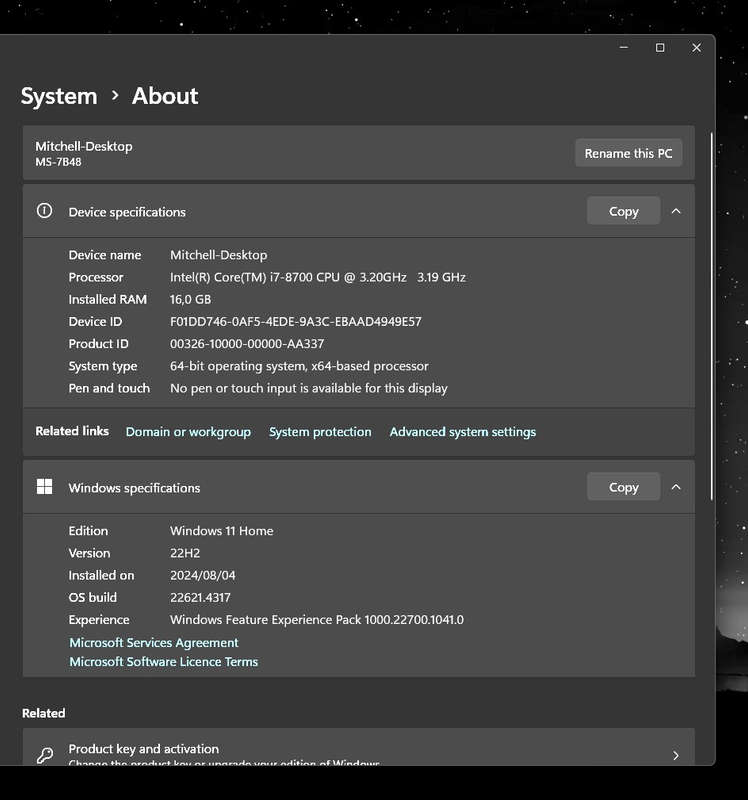
Task: Copy the Device specifications
Action: pos(624,211)
